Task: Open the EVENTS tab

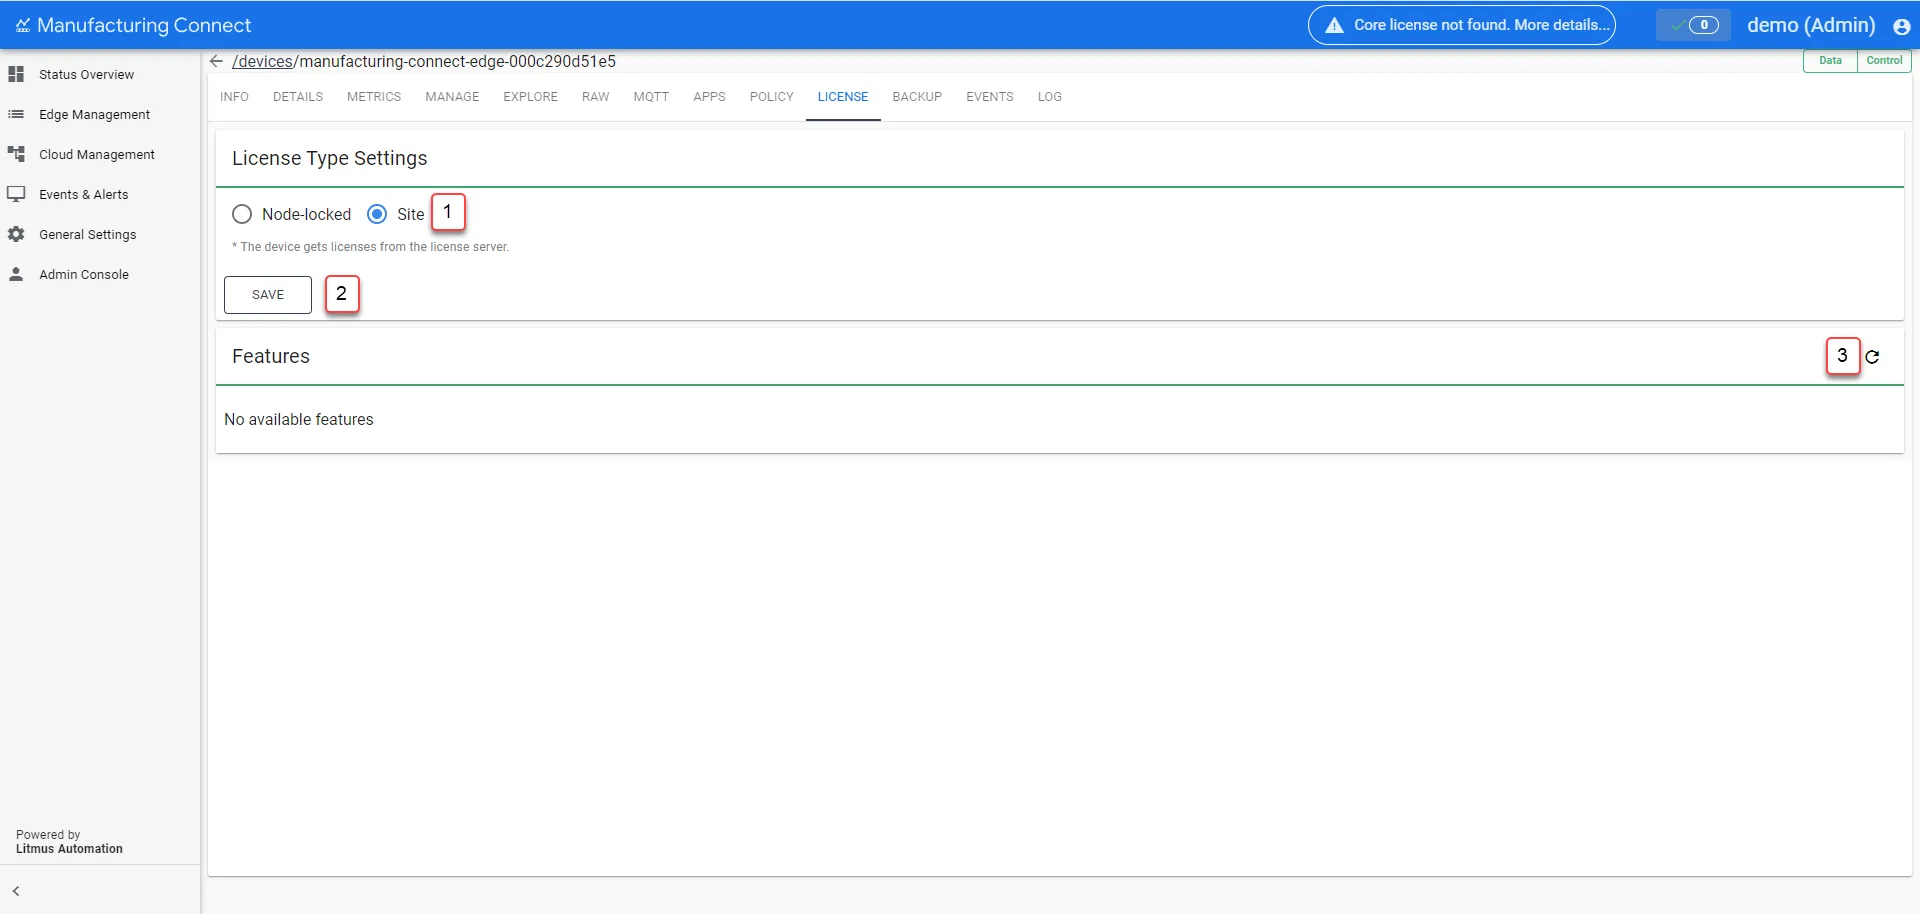Action: click(989, 97)
